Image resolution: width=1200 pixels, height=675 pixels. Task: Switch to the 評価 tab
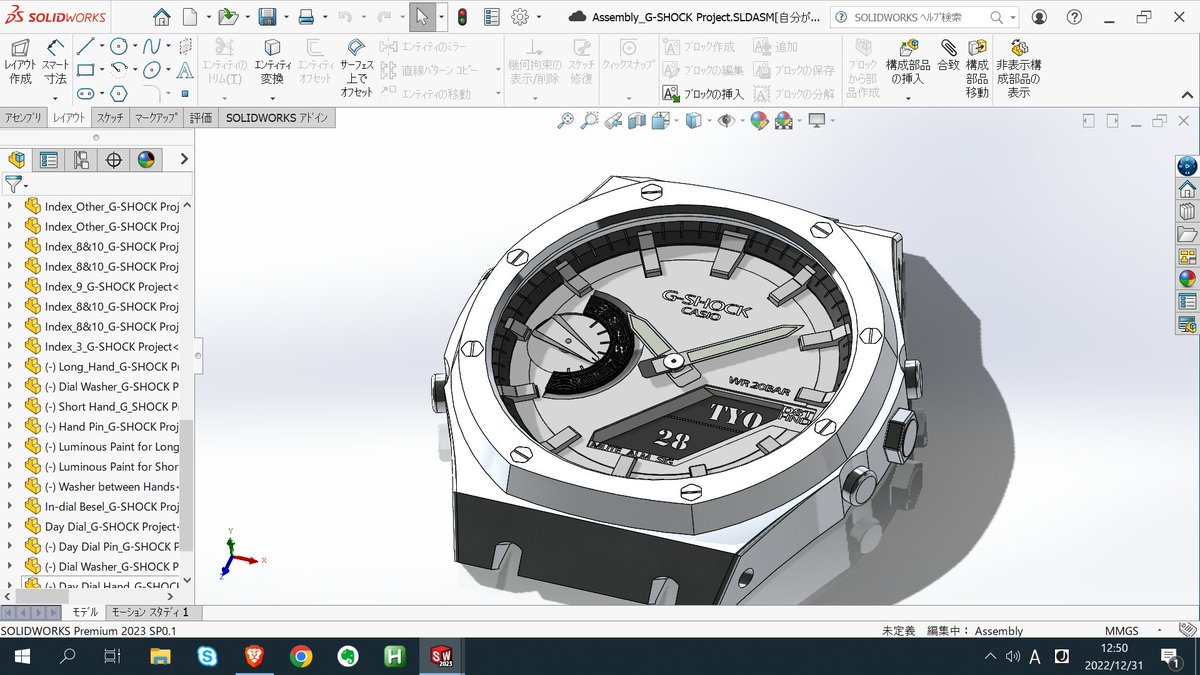(201, 117)
